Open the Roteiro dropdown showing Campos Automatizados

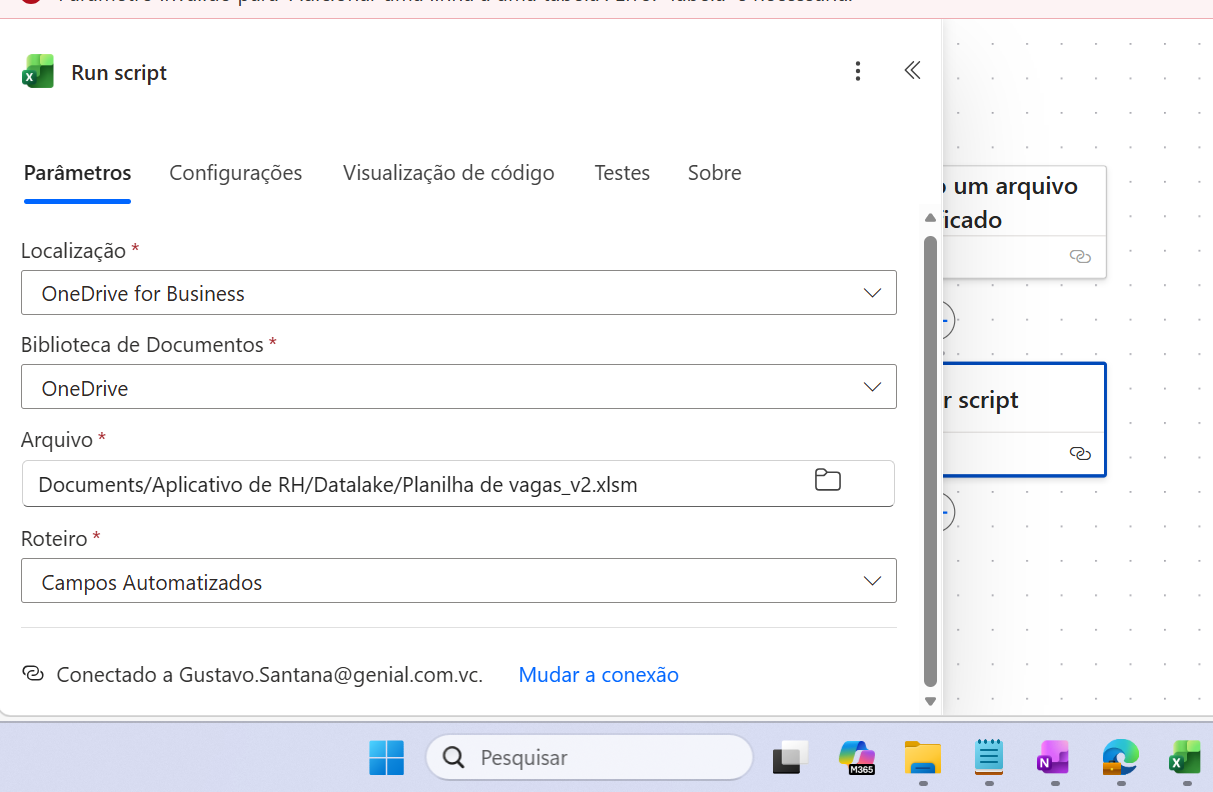(x=872, y=580)
